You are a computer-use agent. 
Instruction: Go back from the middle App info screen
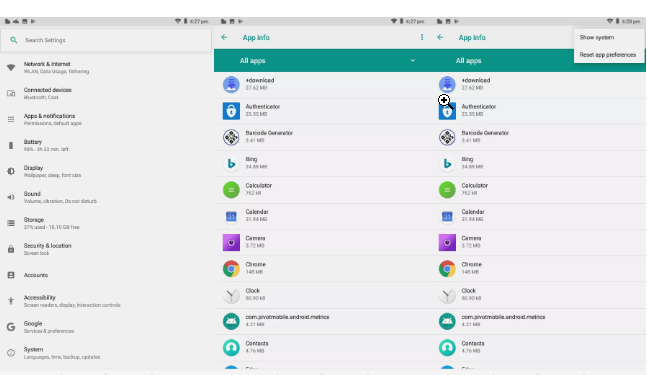point(224,38)
